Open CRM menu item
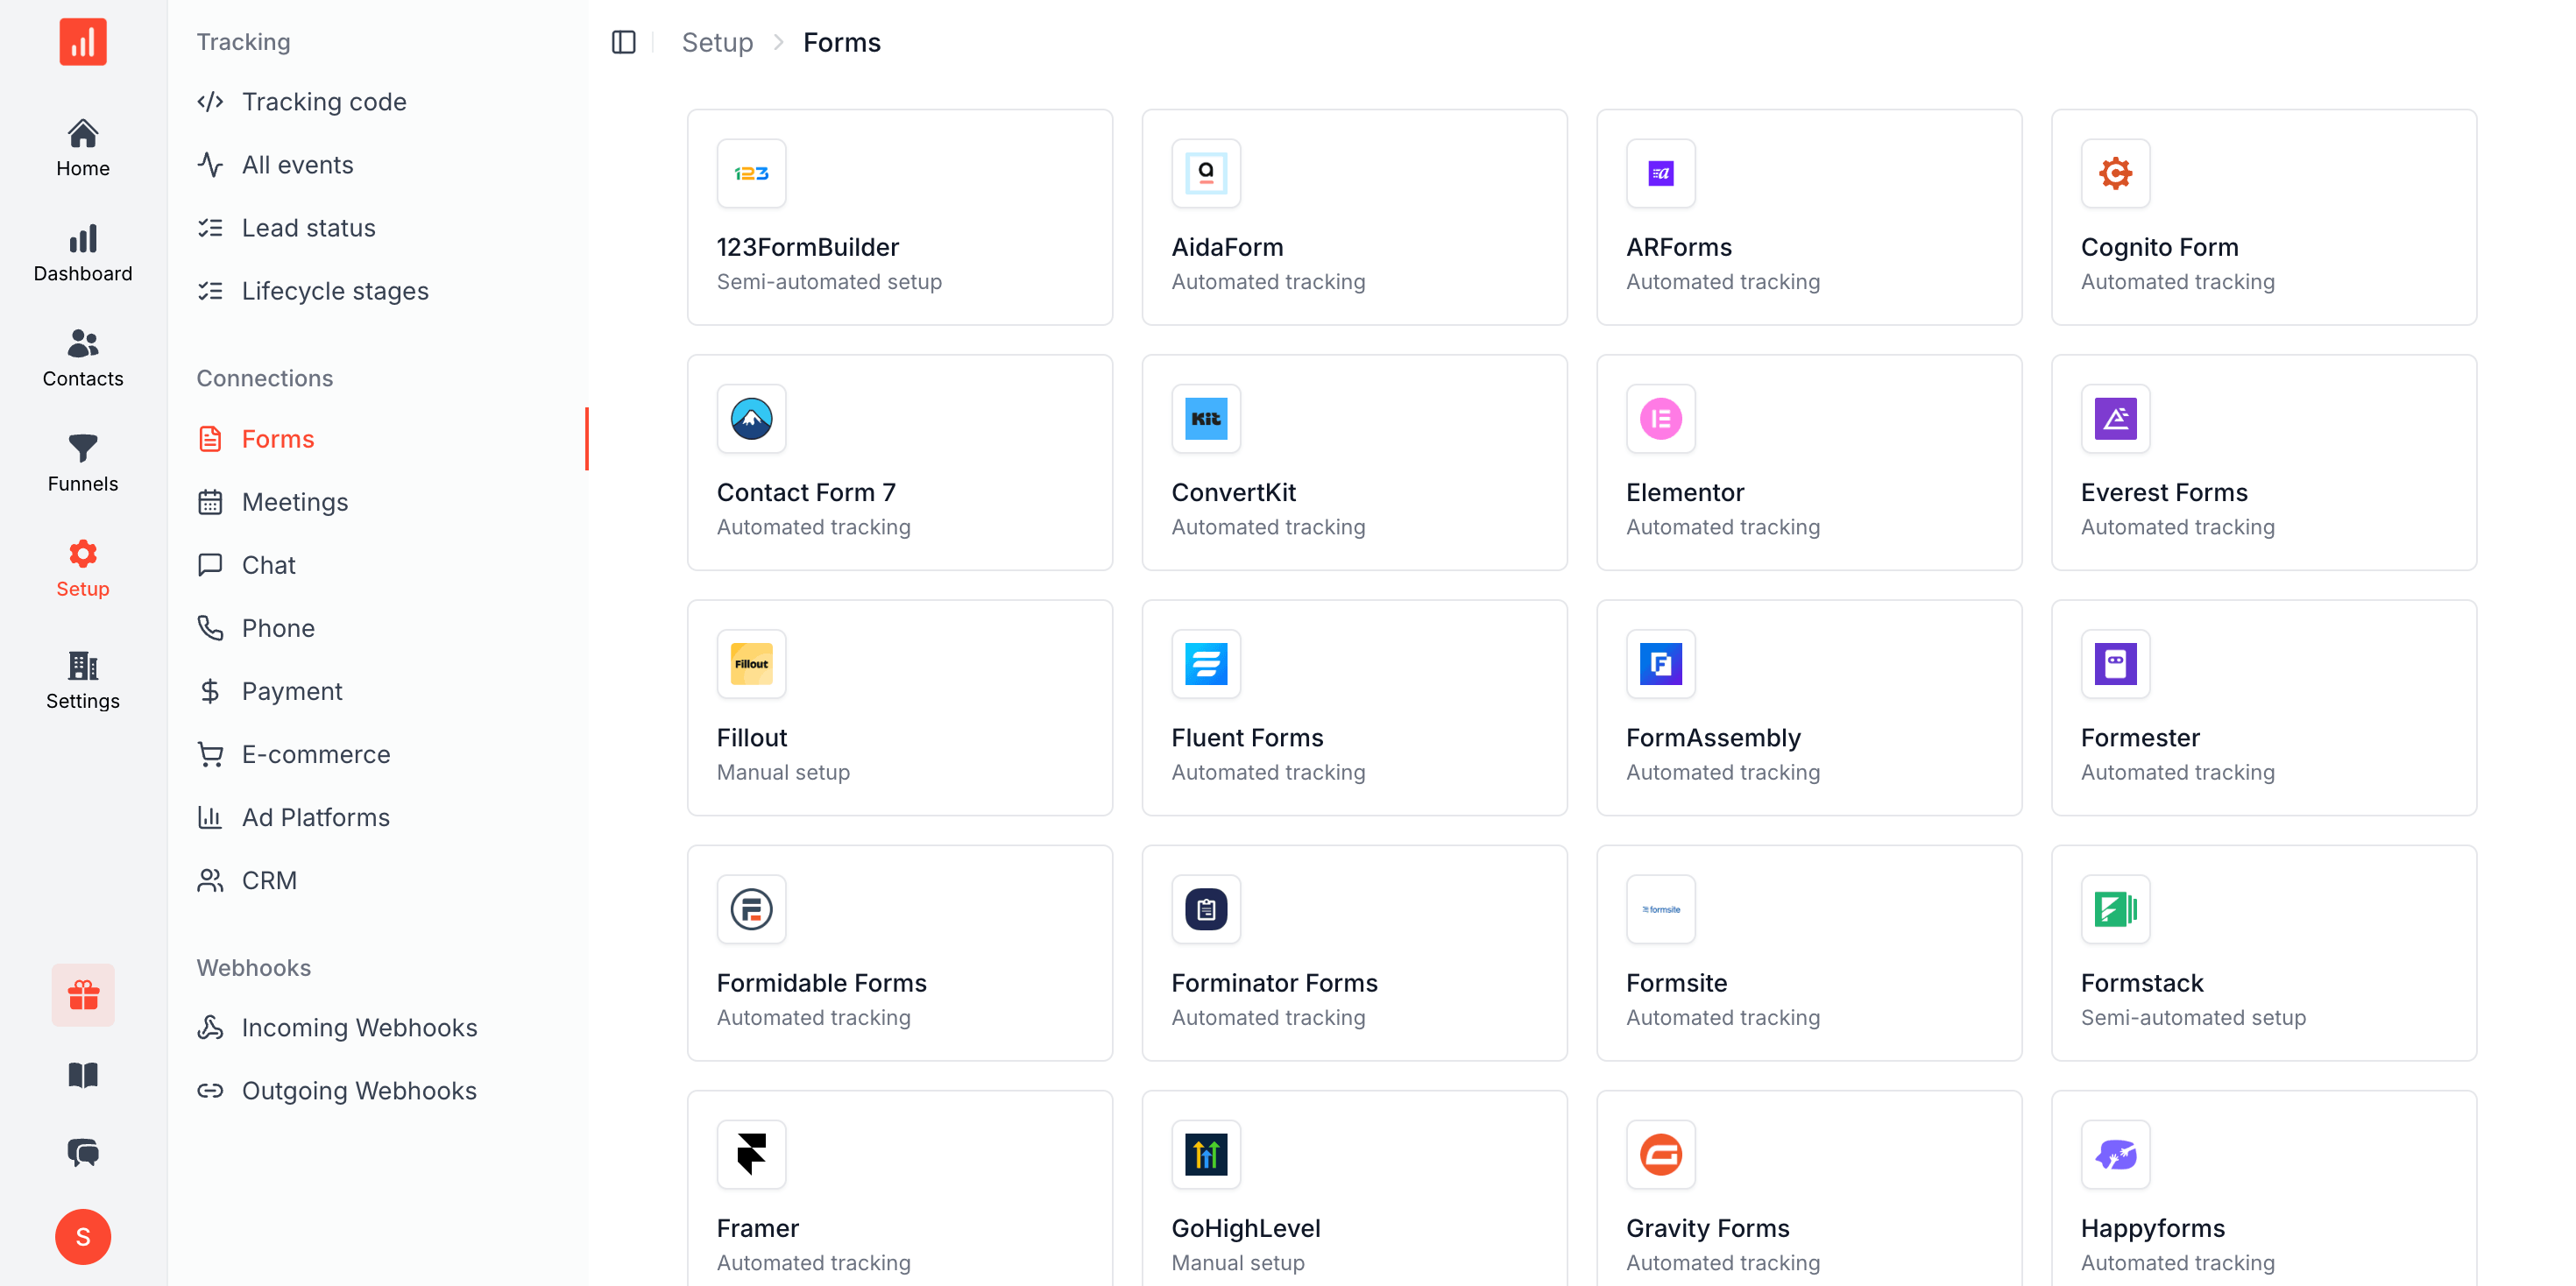Screen dimensions: 2576x1286 pyautogui.click(x=378, y=880)
